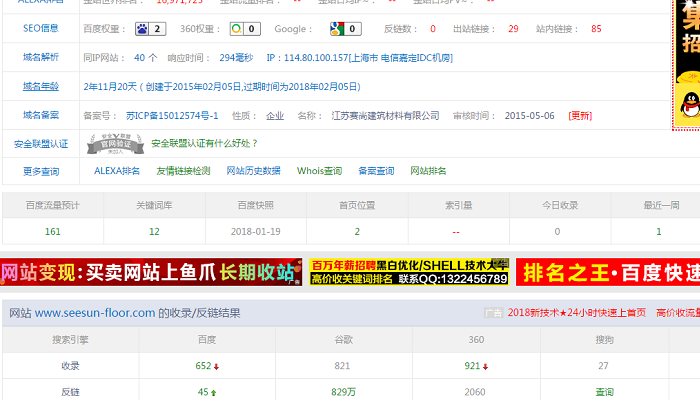
Task: Click the 百度流量预计 column header
Action: 53,205
